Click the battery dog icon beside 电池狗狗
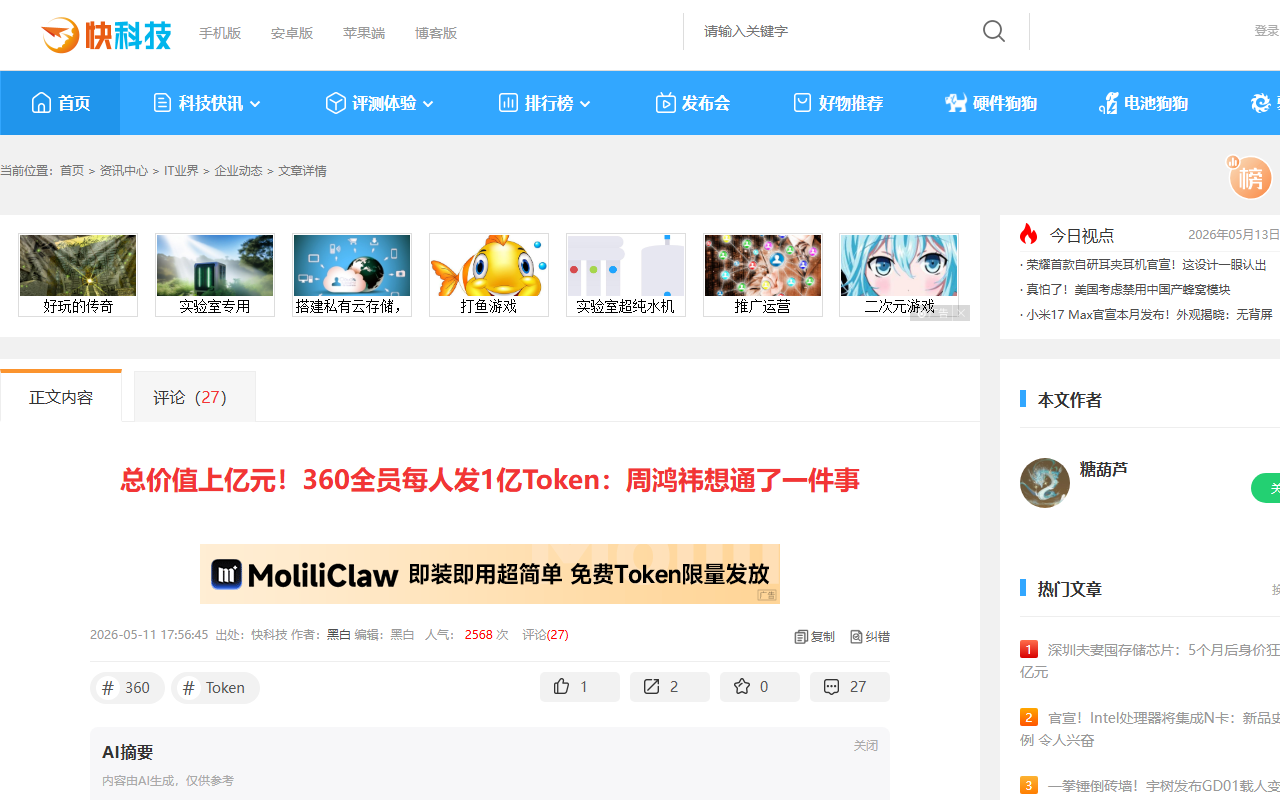Screen dimensions: 1280x800 (1108, 103)
